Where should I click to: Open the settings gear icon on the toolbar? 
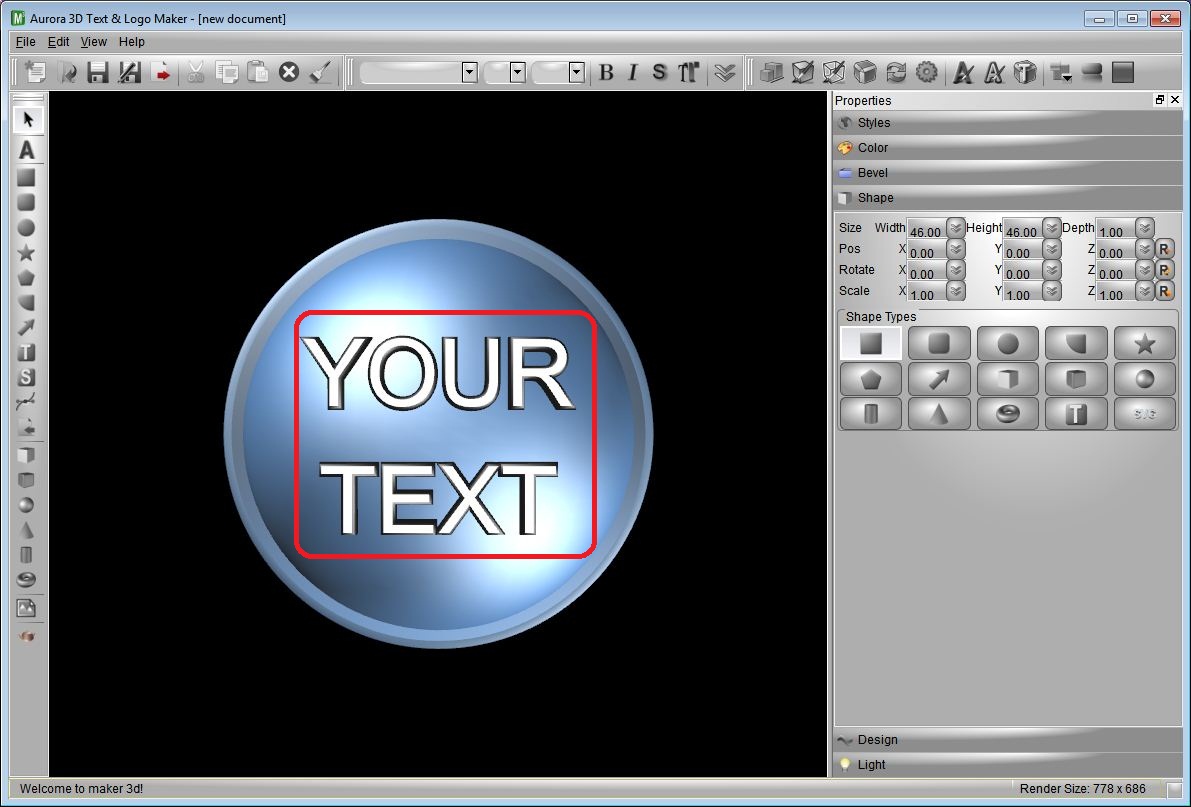point(927,71)
